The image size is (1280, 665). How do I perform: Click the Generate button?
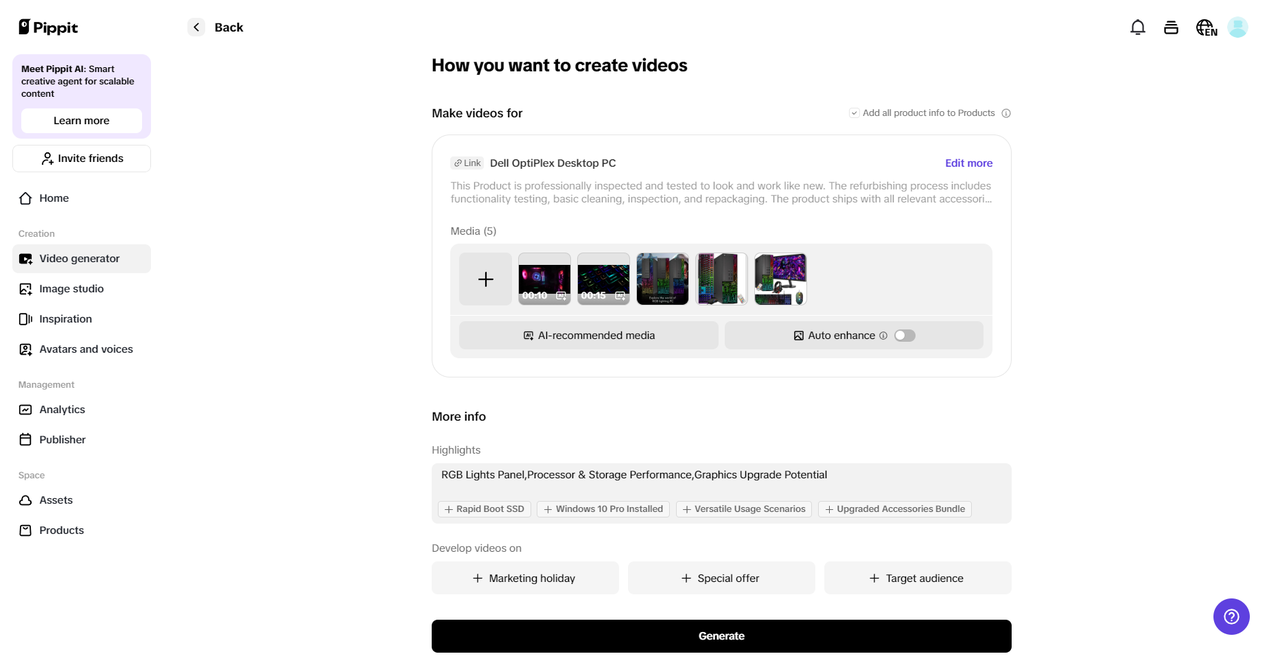[x=721, y=636]
